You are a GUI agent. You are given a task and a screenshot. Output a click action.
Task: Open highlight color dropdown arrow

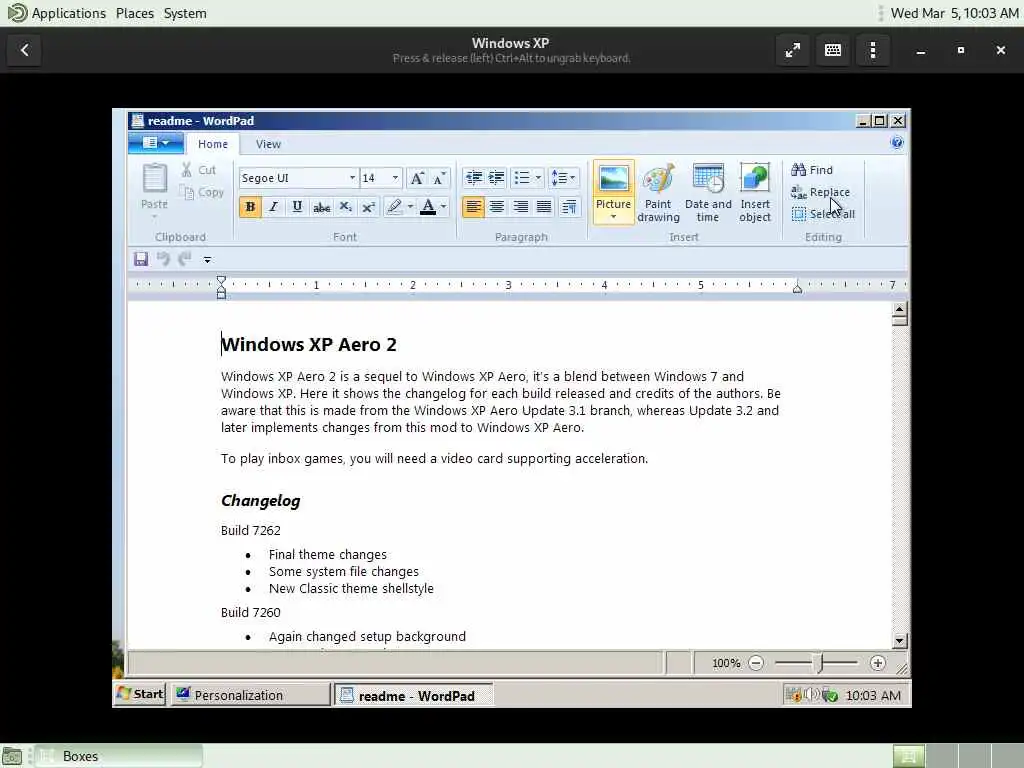410,207
